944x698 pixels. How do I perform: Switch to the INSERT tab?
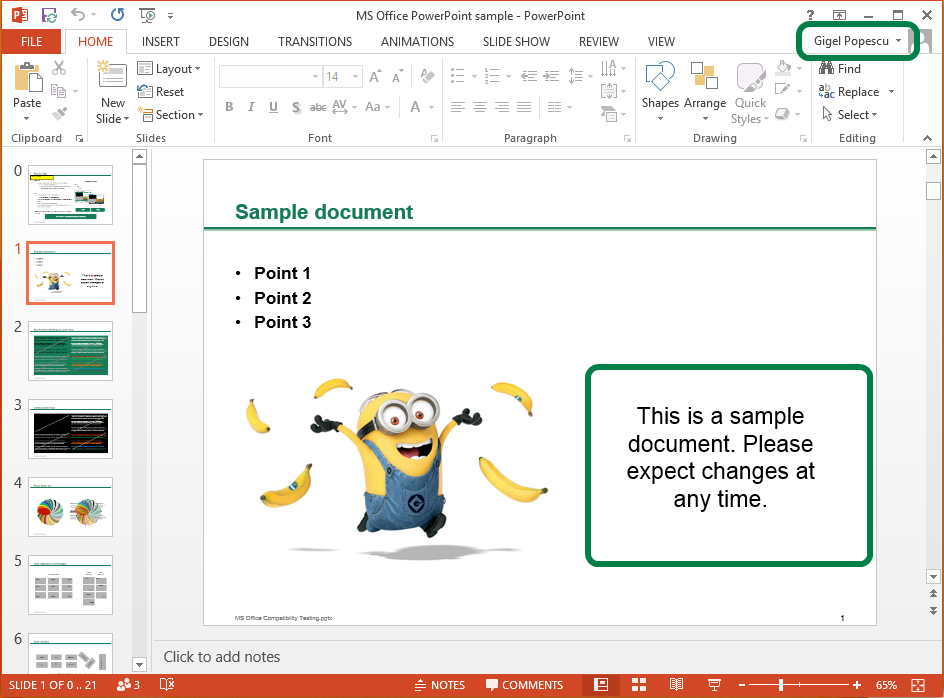[161, 42]
